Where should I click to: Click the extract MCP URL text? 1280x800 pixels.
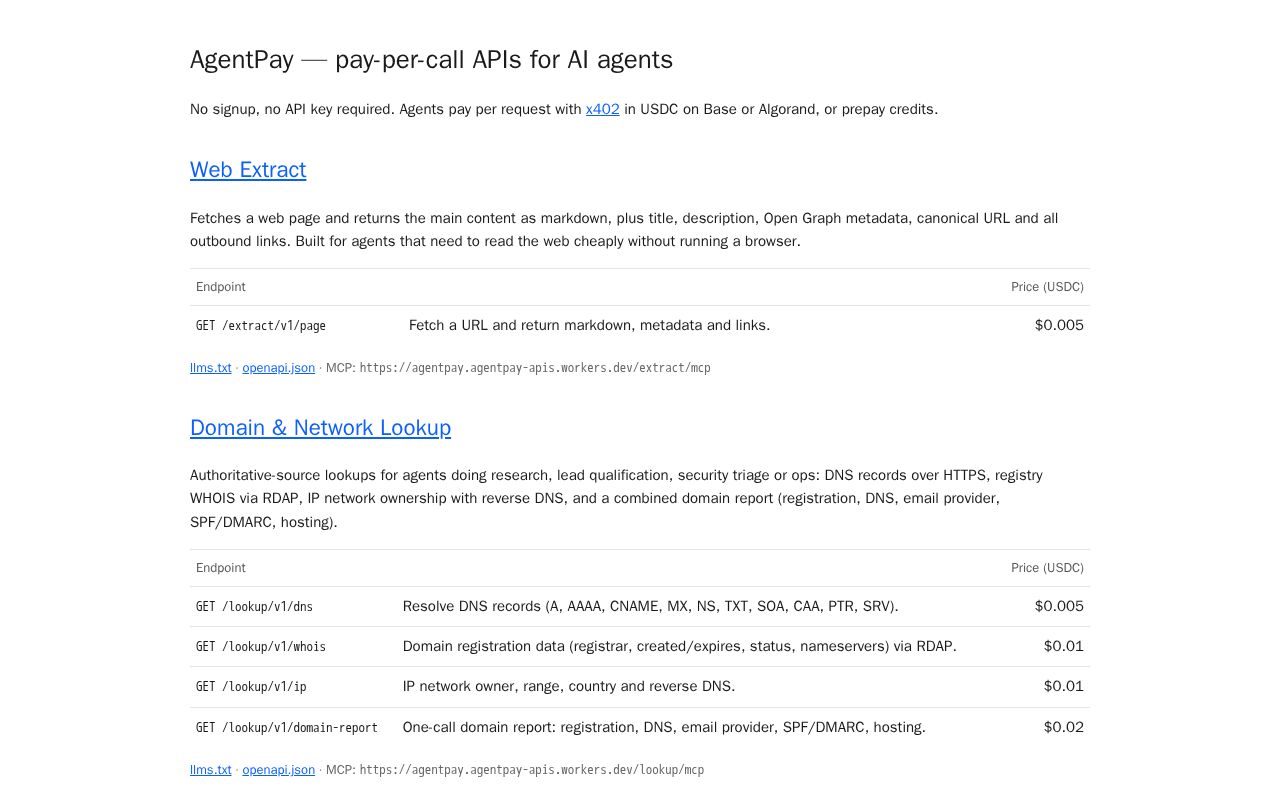pyautogui.click(x=535, y=368)
